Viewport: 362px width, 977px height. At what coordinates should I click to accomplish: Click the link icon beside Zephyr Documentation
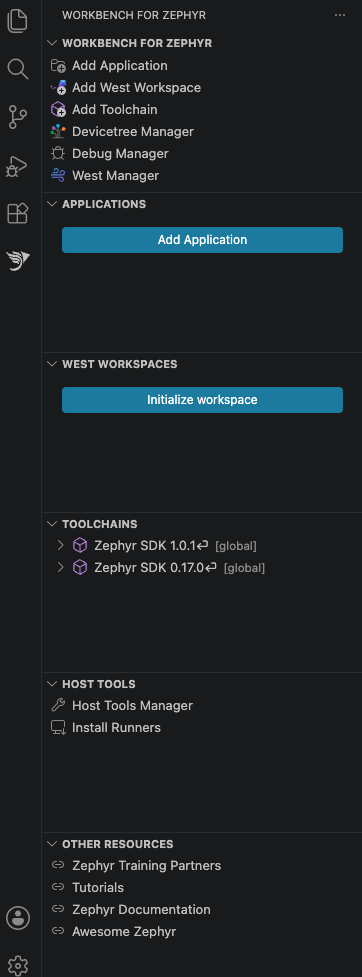tap(58, 910)
